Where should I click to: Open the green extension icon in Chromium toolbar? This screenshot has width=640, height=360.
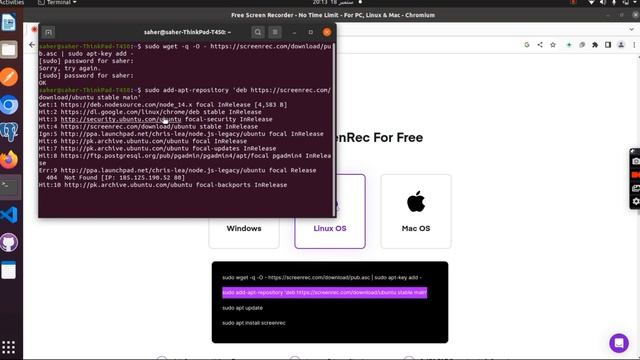click(569, 45)
